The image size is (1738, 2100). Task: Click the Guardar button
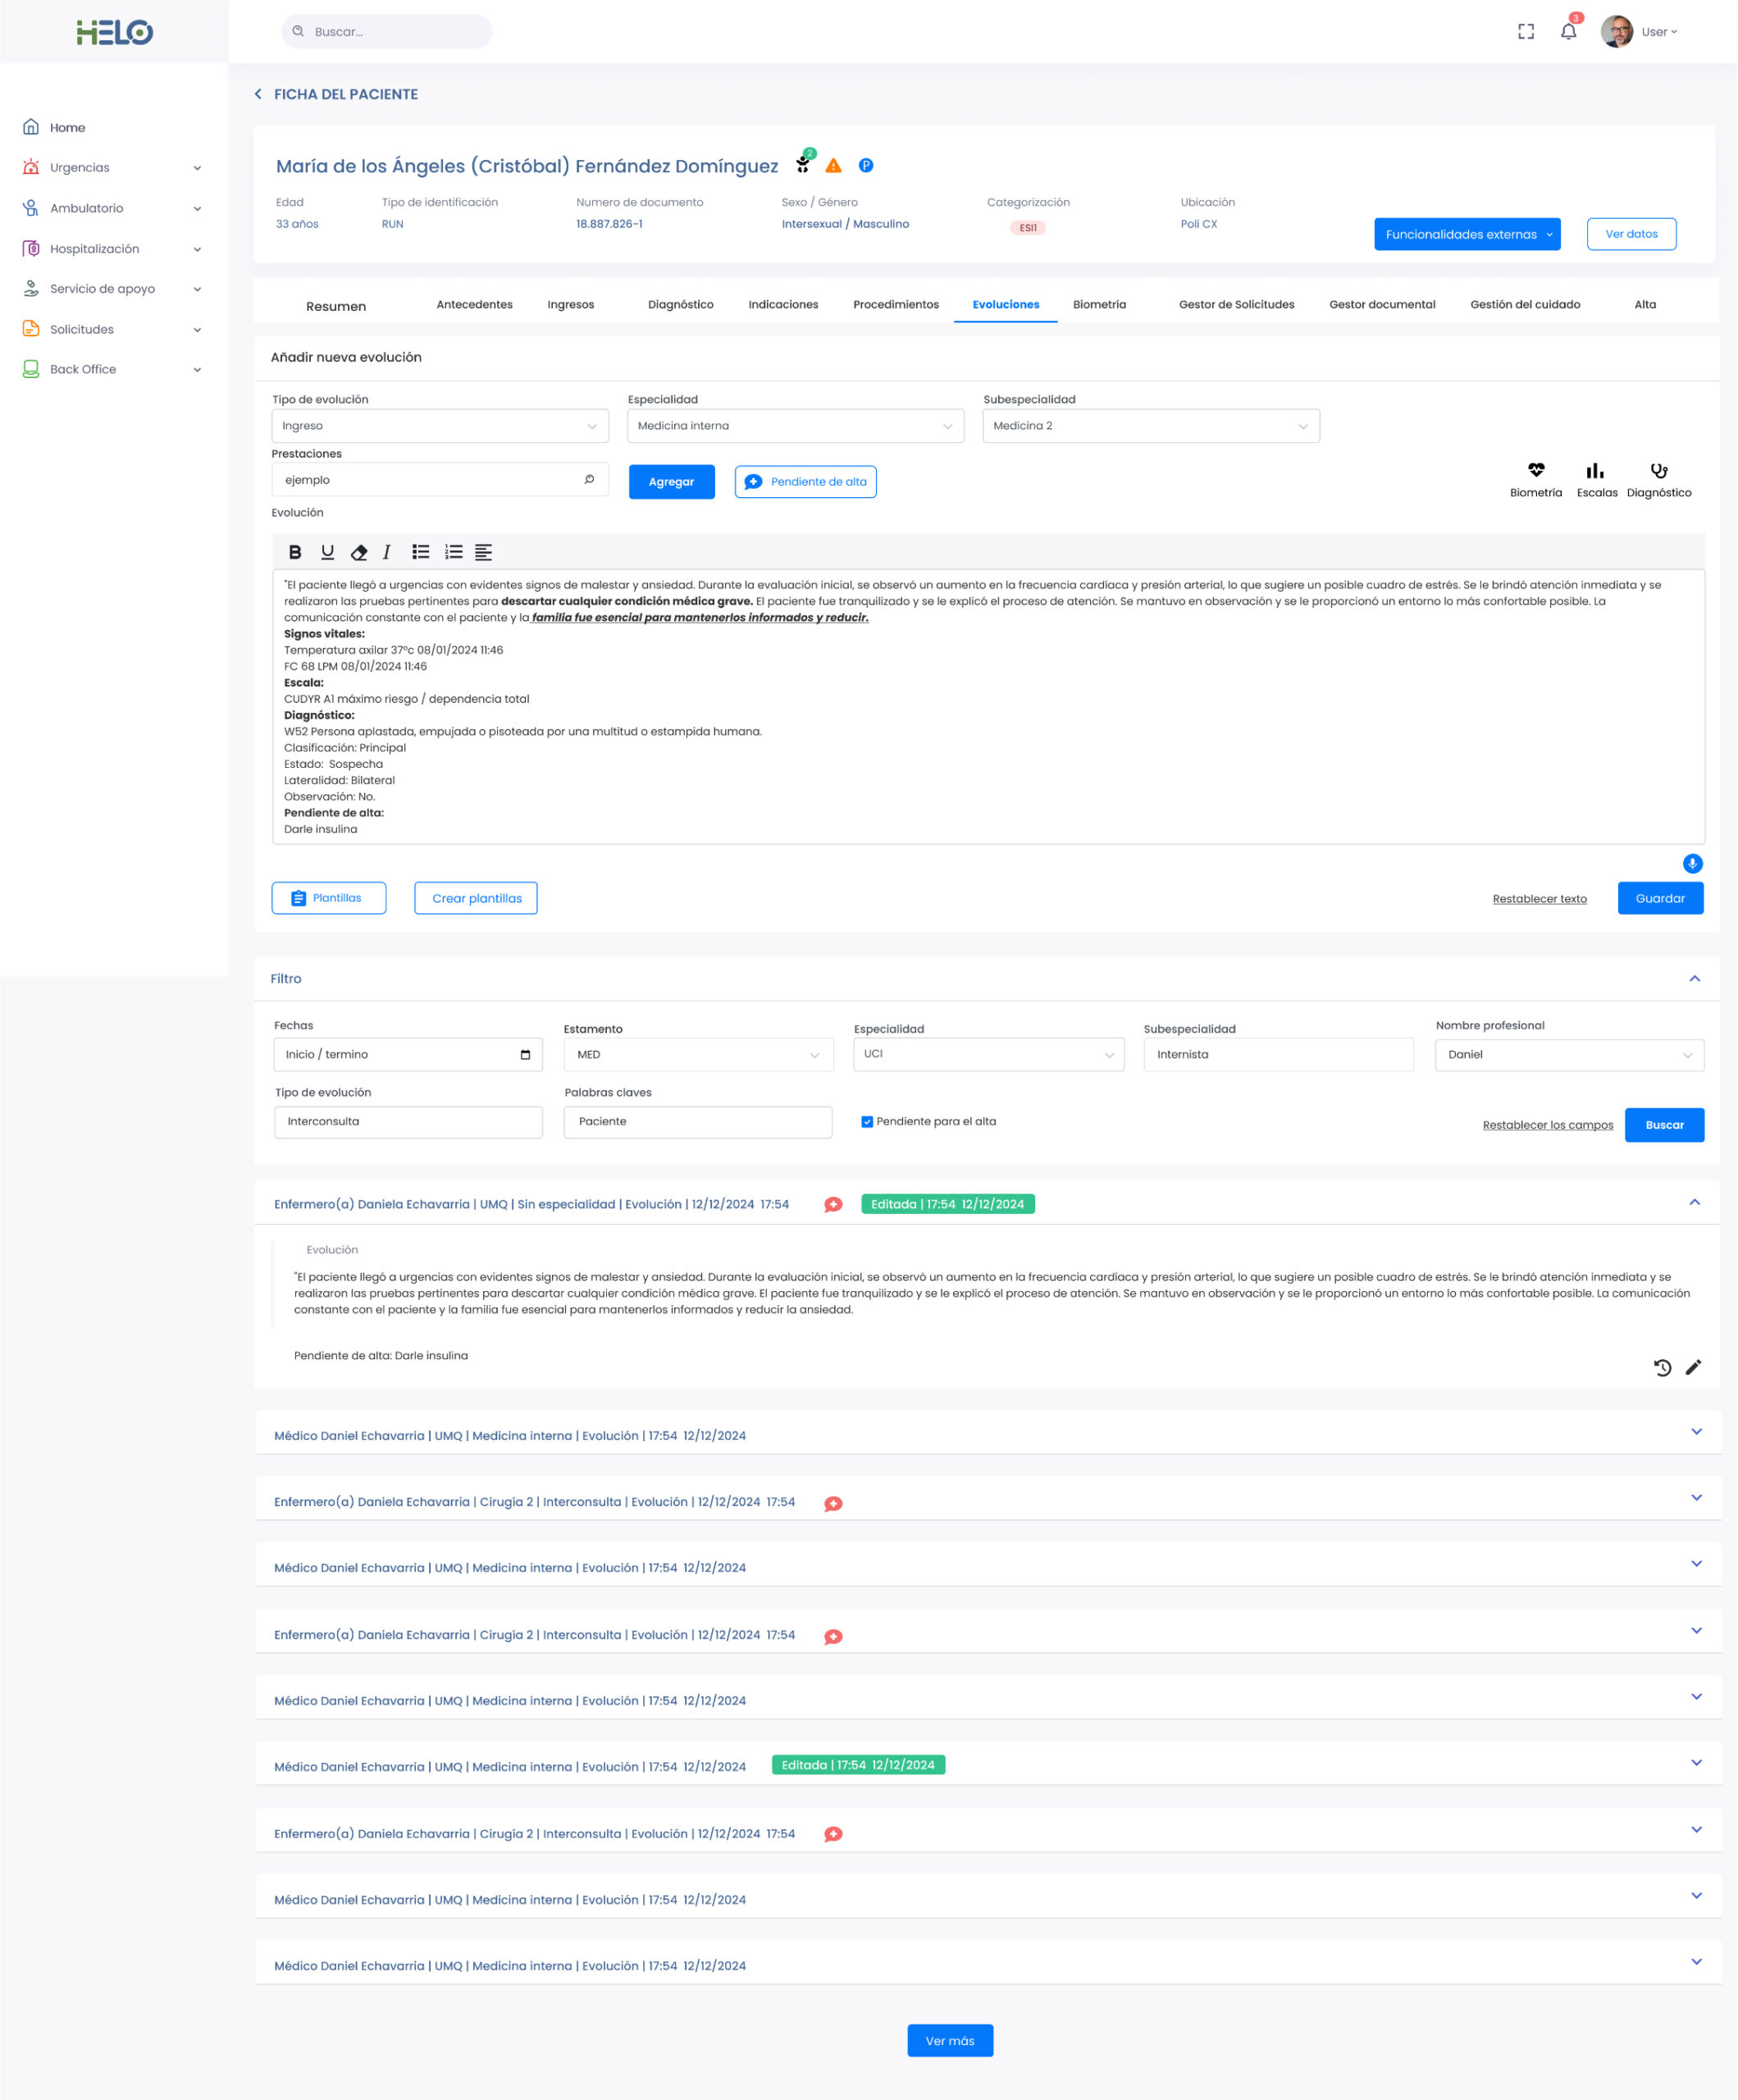[1660, 898]
